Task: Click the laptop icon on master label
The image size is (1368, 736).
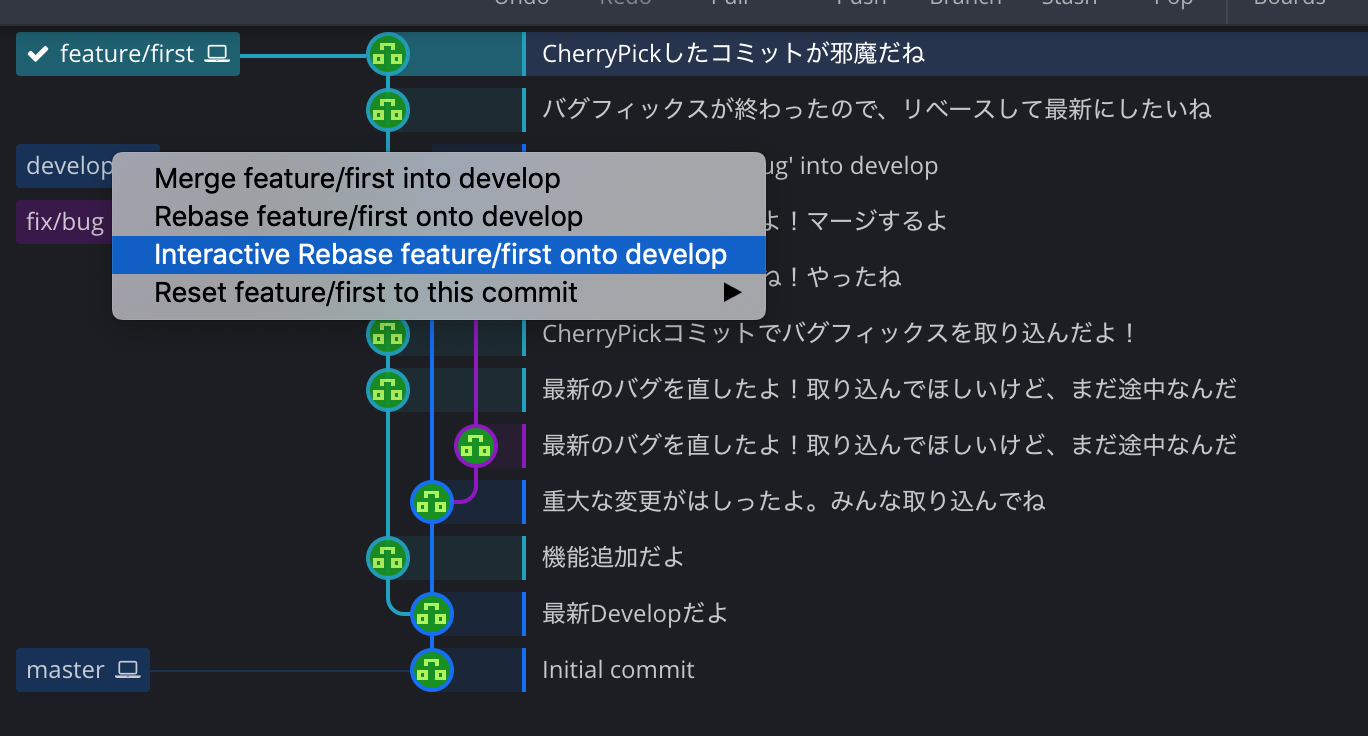Action: point(127,670)
